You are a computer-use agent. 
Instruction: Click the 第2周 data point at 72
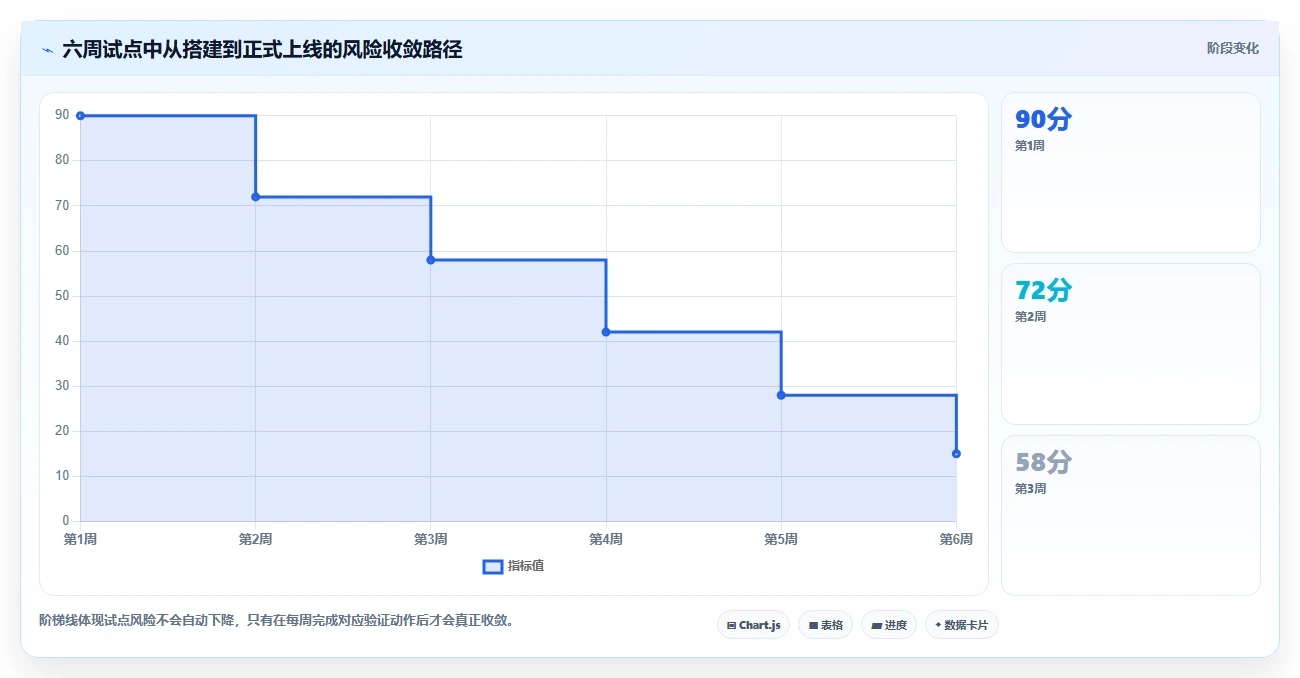[x=255, y=197]
